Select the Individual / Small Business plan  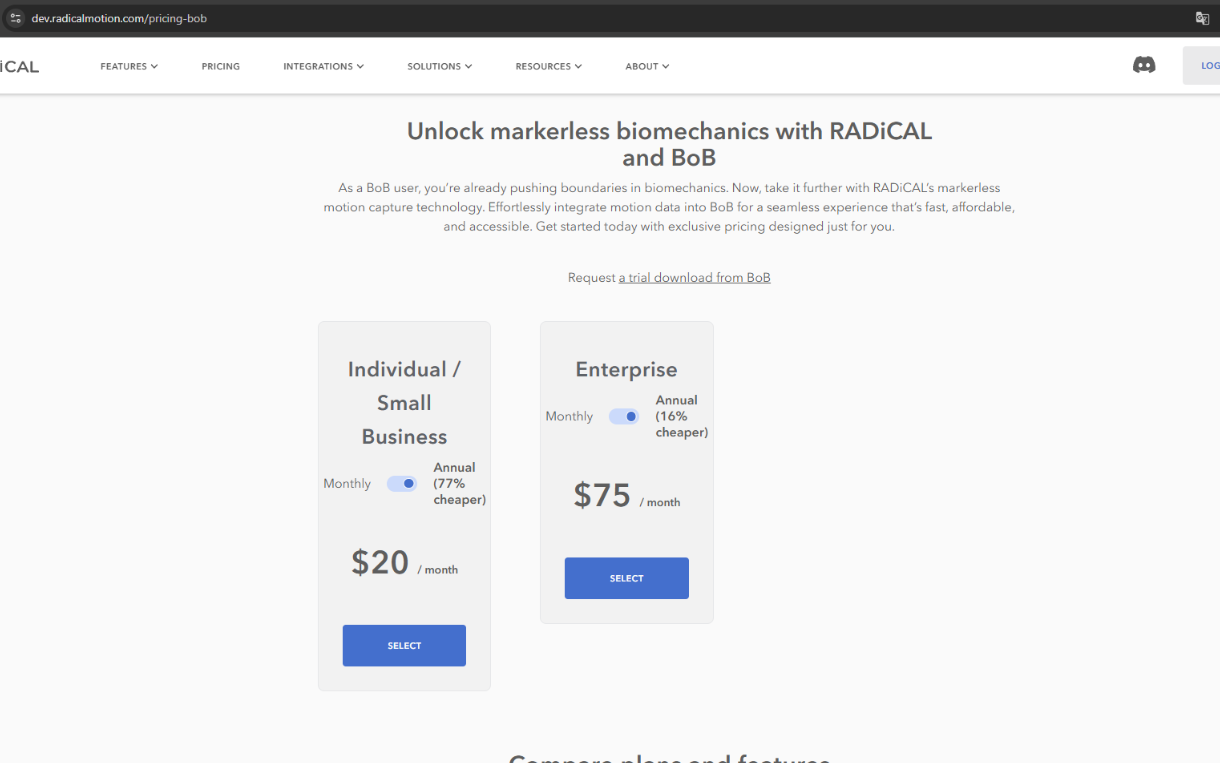coord(404,646)
